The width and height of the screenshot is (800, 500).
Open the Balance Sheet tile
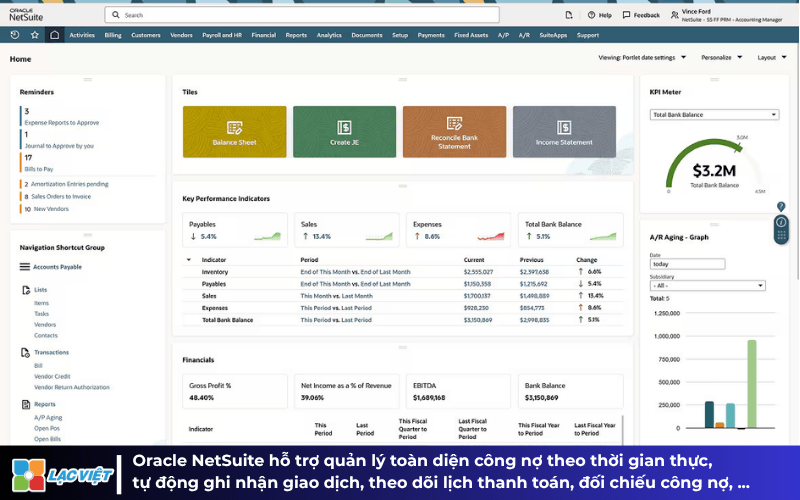click(235, 132)
